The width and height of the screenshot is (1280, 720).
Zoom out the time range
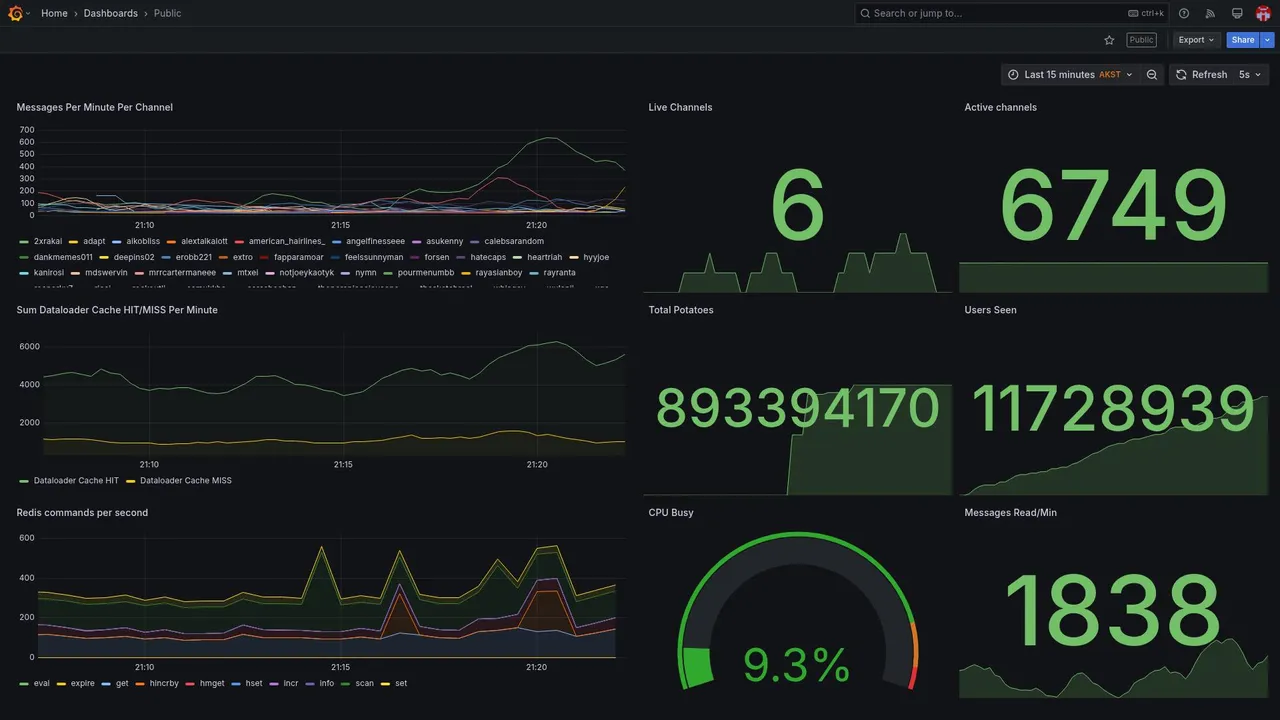[1152, 75]
